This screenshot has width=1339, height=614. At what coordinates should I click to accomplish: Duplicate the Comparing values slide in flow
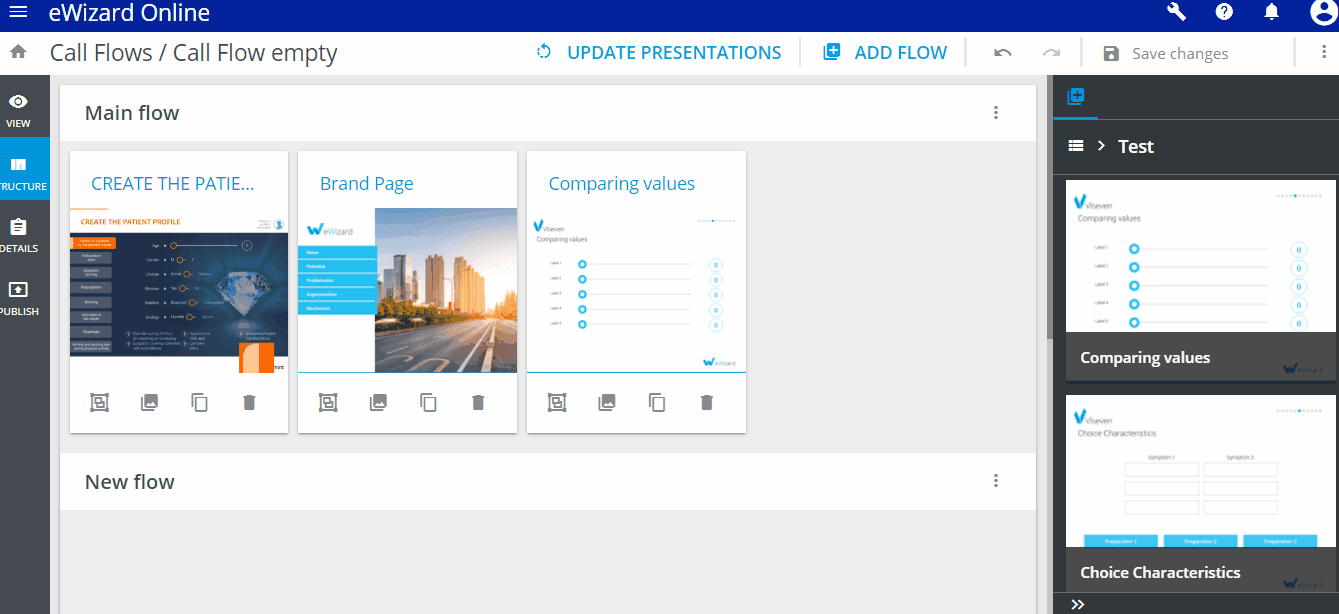pyautogui.click(x=657, y=402)
